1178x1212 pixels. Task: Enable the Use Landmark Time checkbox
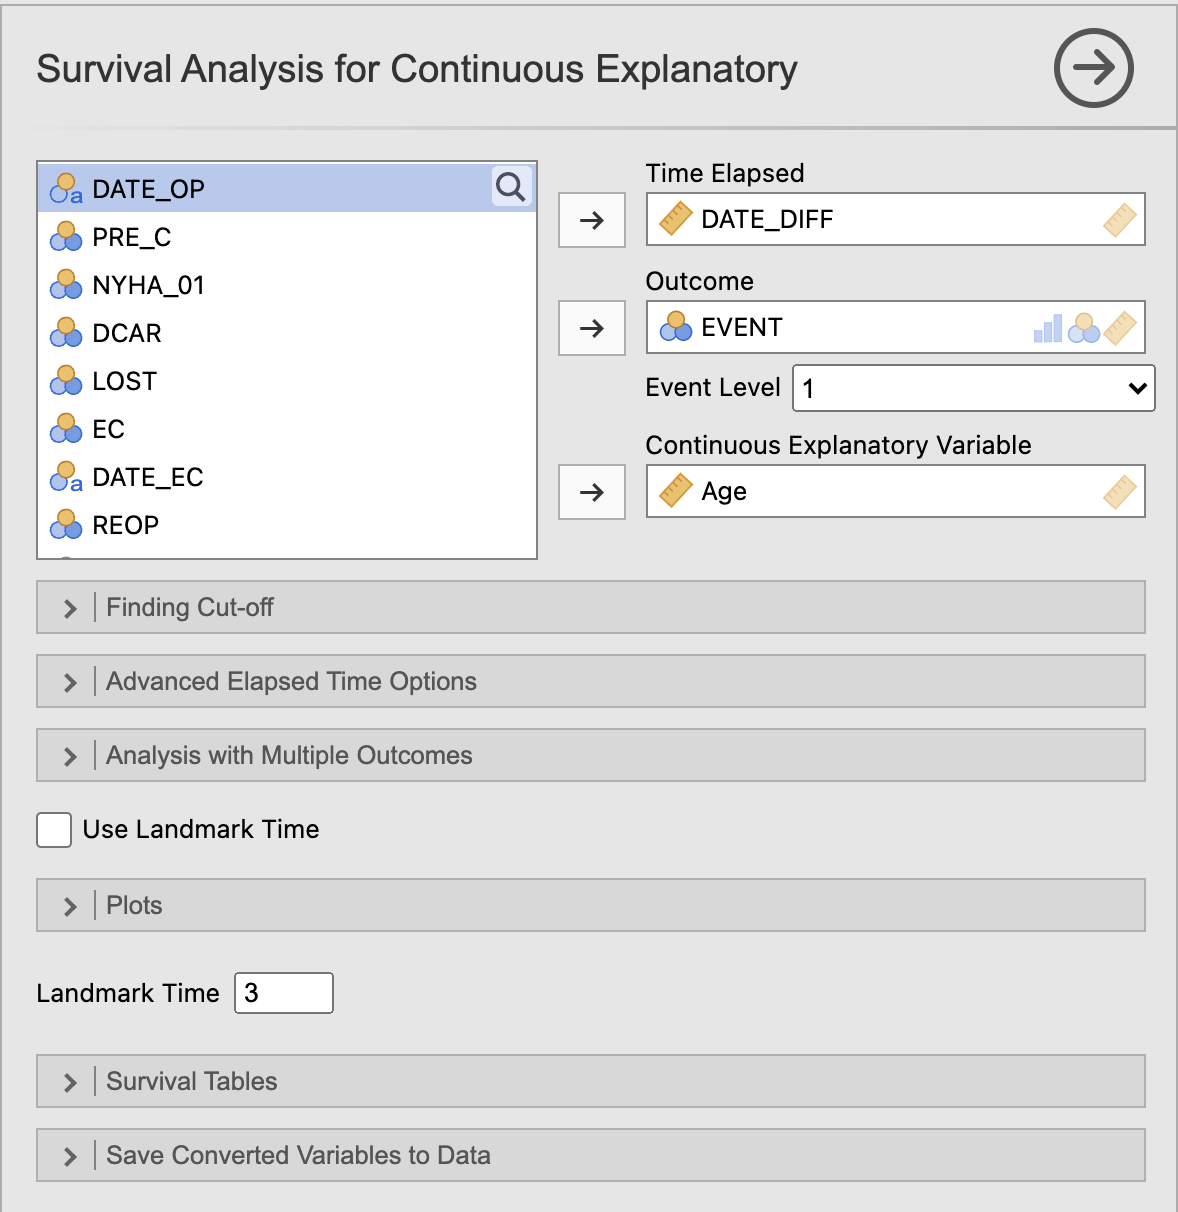[54, 830]
